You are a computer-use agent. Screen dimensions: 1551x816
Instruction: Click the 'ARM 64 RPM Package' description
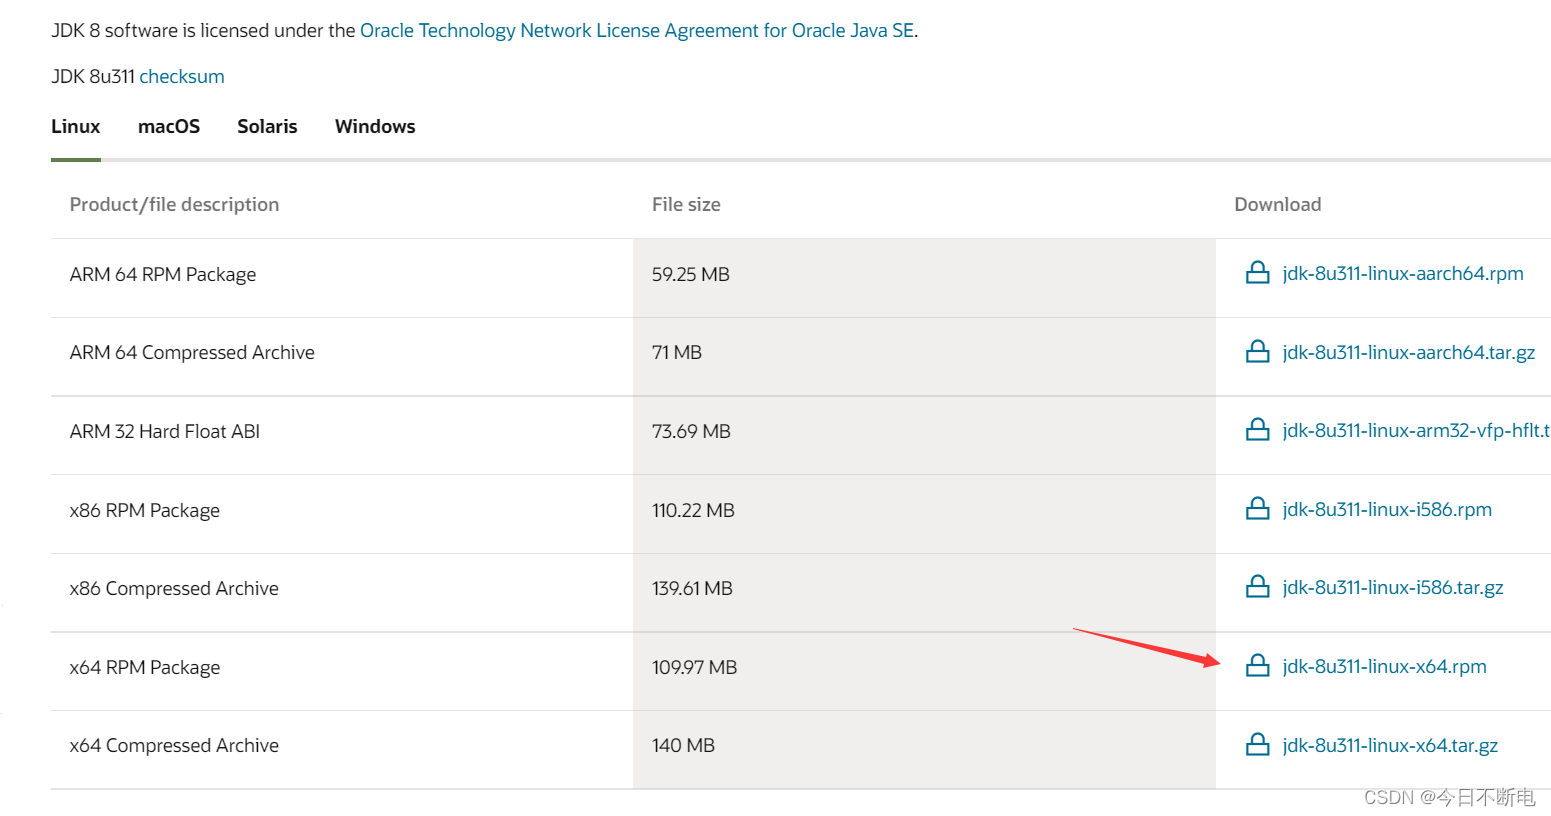click(163, 274)
